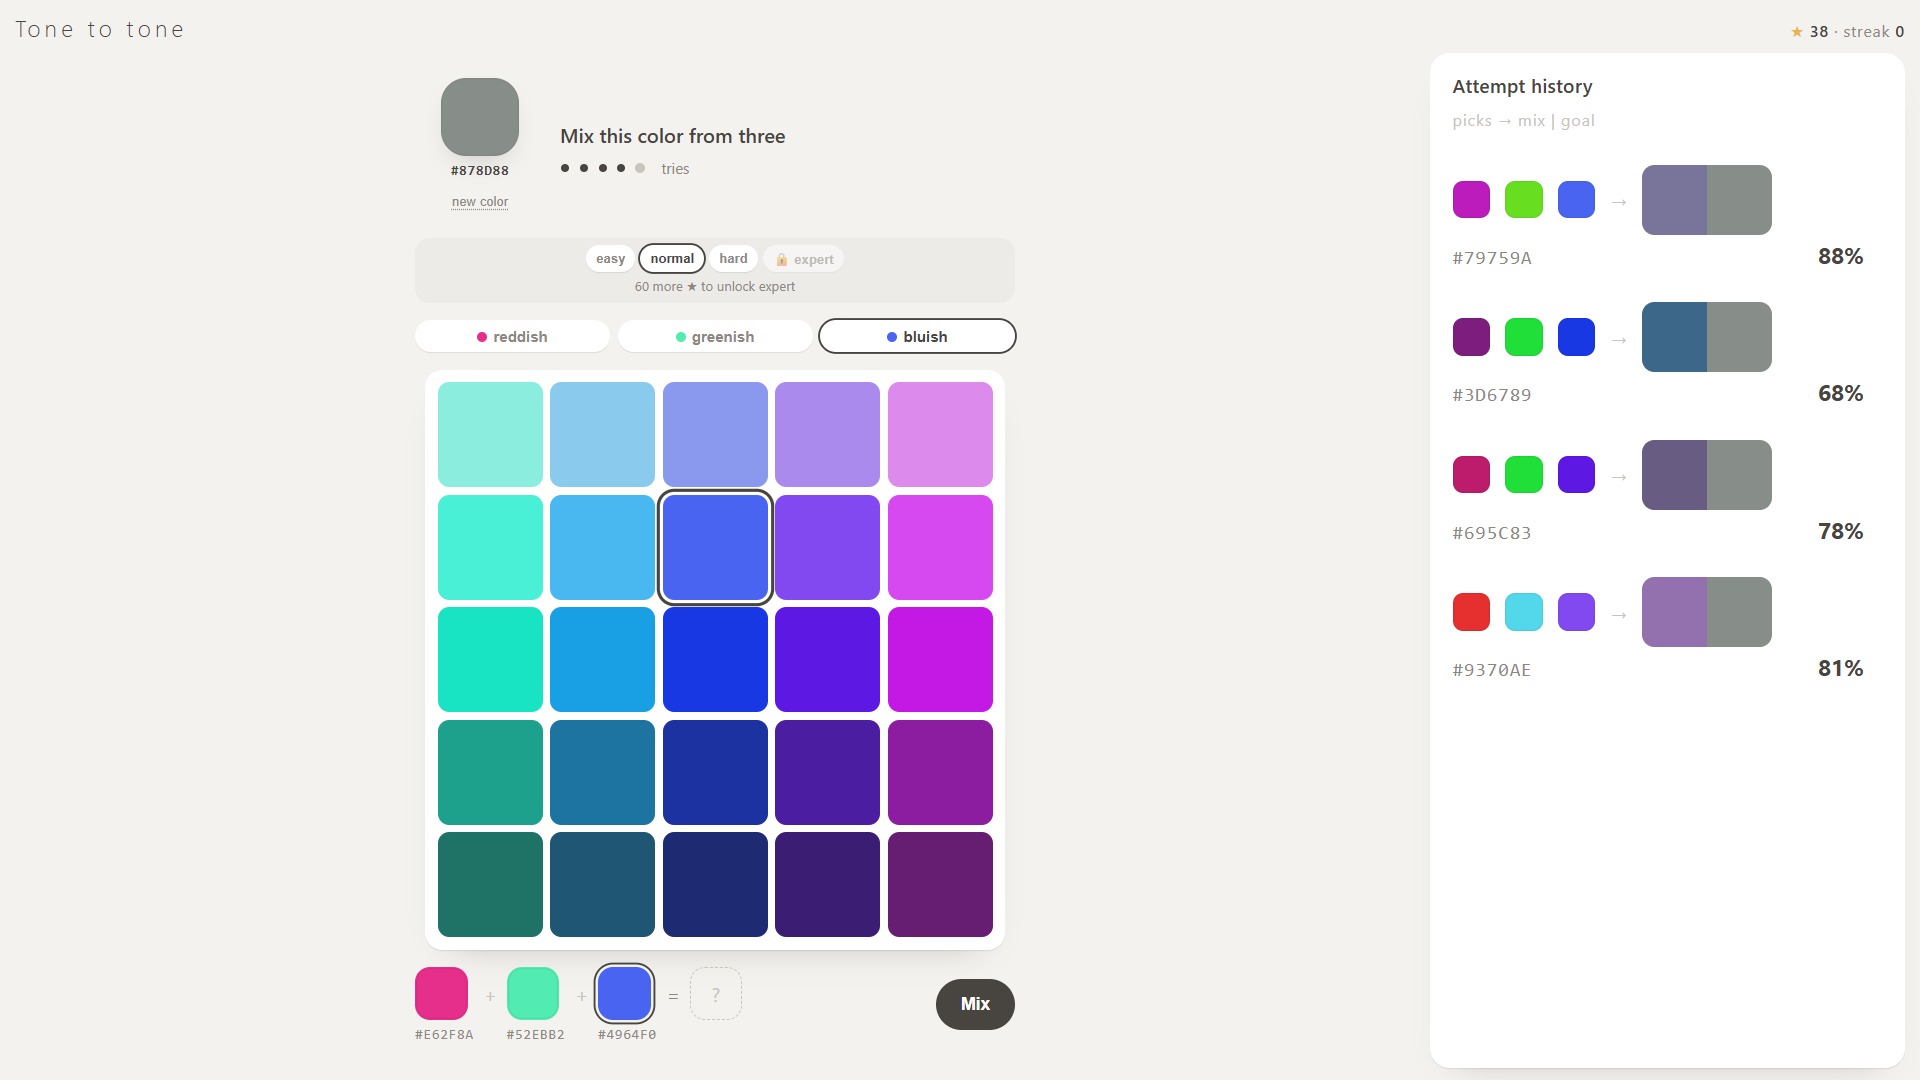Viewport: 1920px width, 1080px height.
Task: Pick the bright magenta-pink swatch in the second row
Action: click(x=940, y=547)
